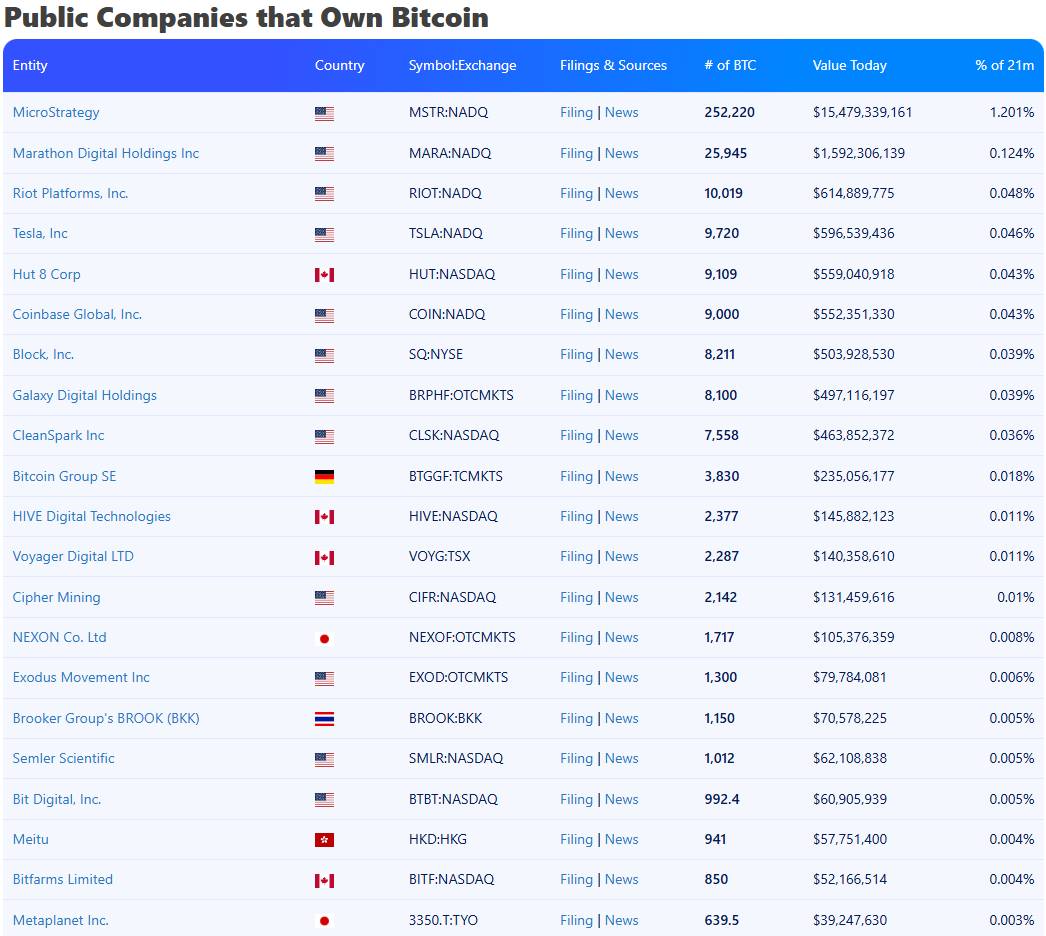
Task: Open the News link for Meitu
Action: (x=622, y=839)
